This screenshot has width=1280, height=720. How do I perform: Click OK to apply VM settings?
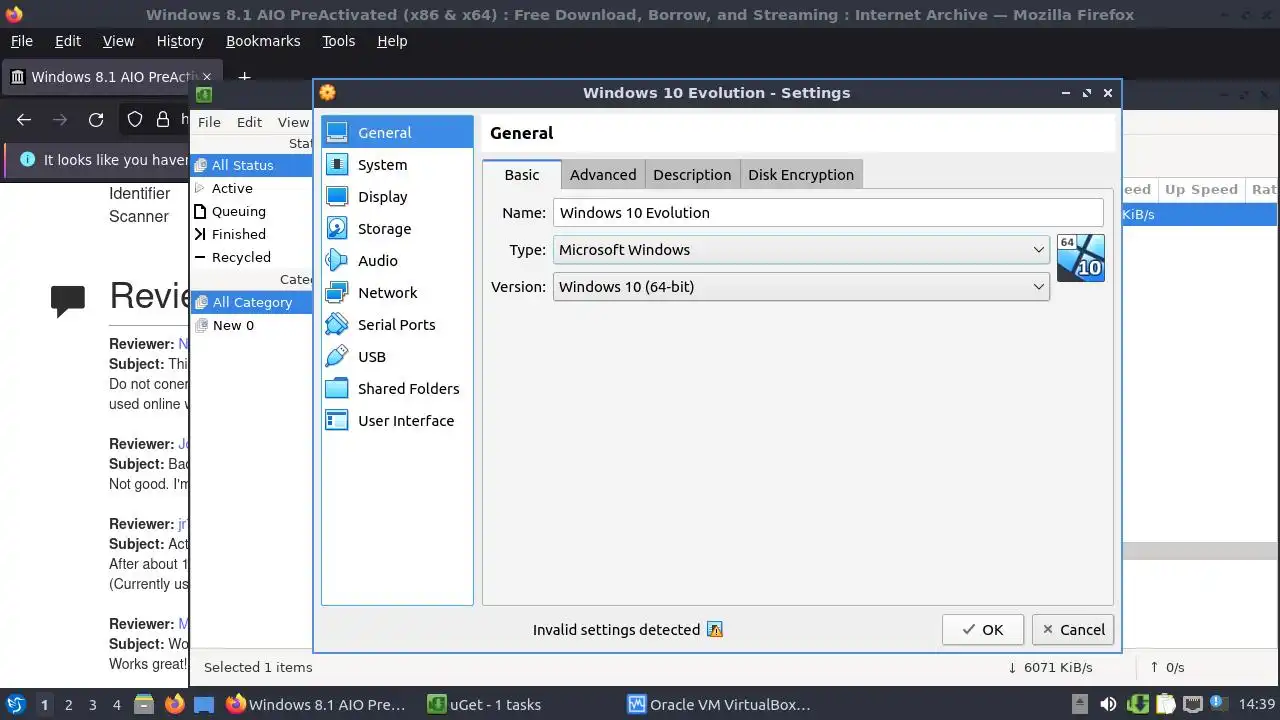click(982, 629)
